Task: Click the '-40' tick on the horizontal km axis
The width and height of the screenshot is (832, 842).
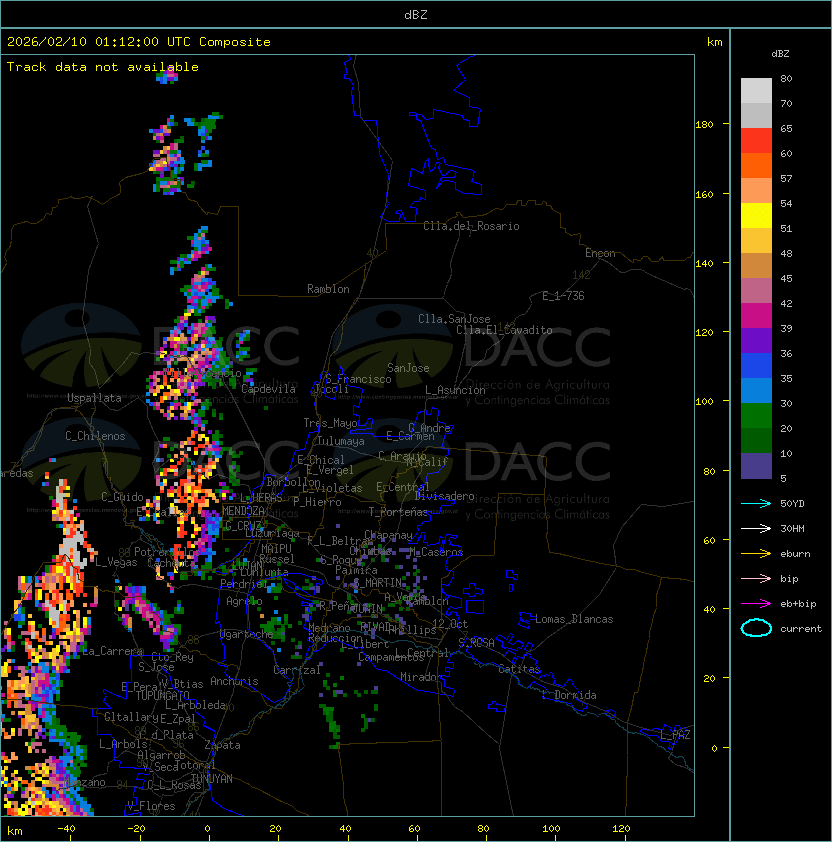Action: 67,829
